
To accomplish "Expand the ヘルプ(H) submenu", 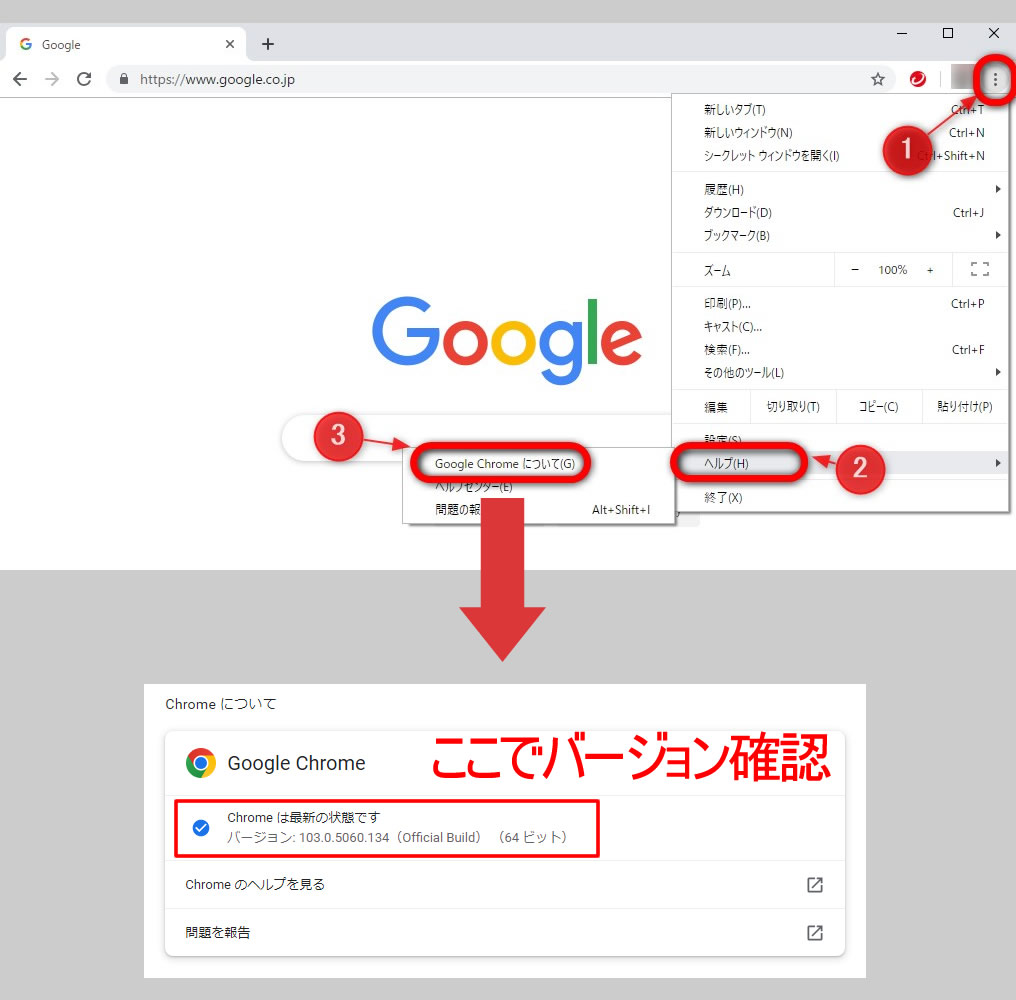I will [840, 463].
